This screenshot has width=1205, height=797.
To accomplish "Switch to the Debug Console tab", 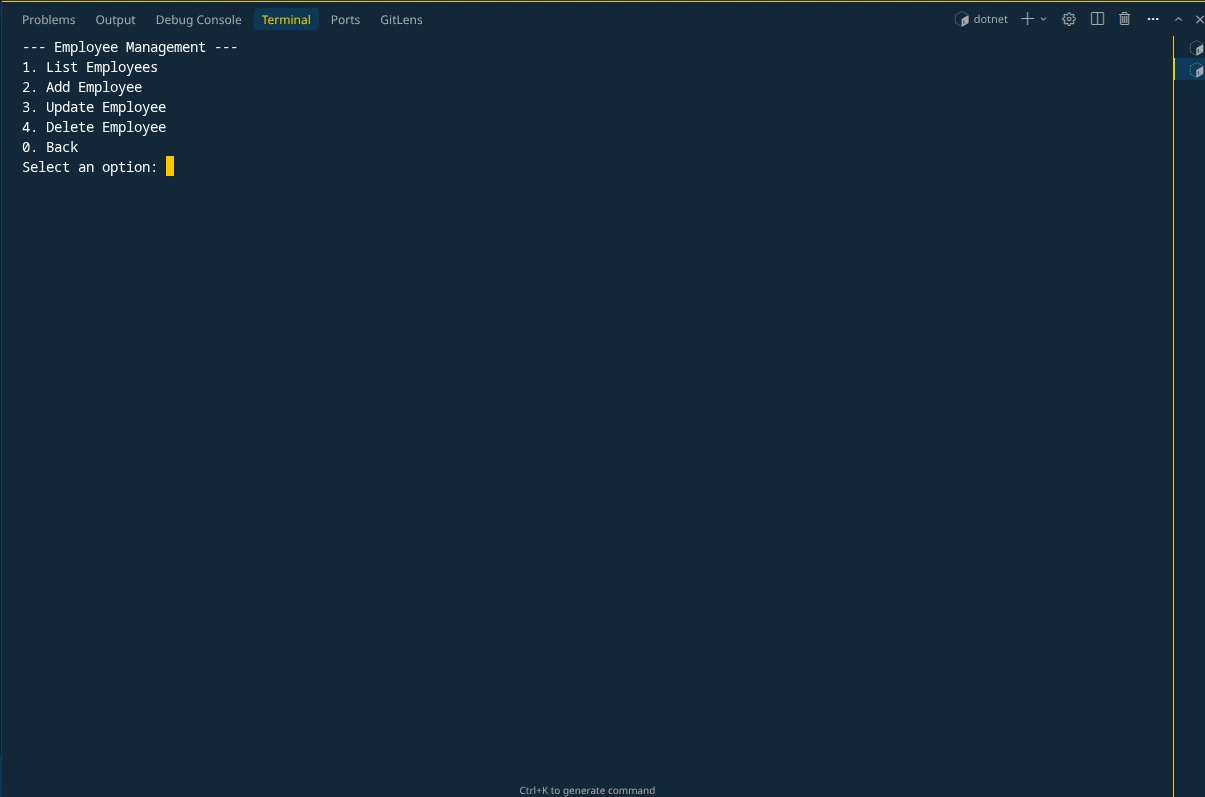I will (198, 19).
